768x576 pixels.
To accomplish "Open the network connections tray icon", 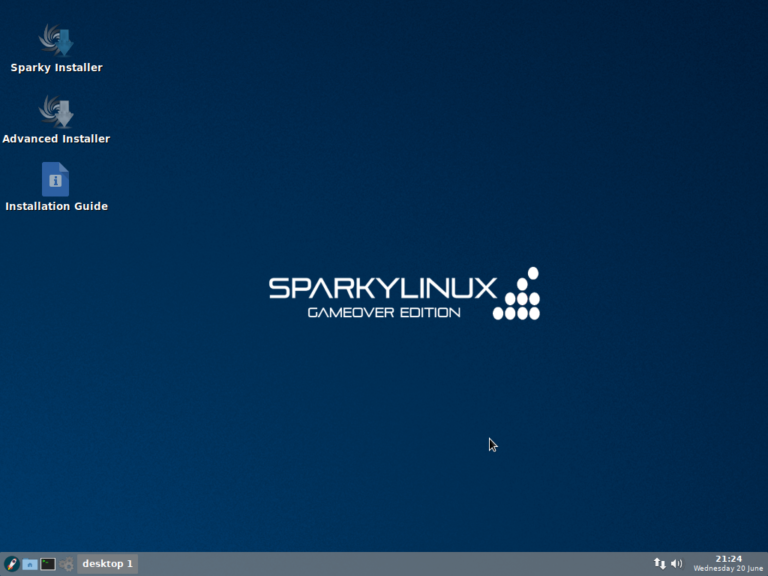I will [x=660, y=564].
